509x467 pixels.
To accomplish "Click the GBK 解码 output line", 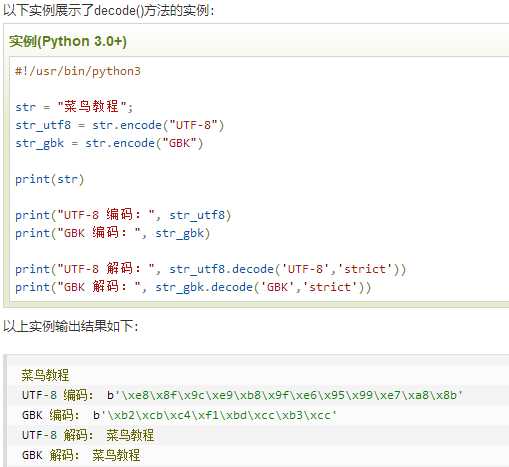I will click(x=81, y=455).
